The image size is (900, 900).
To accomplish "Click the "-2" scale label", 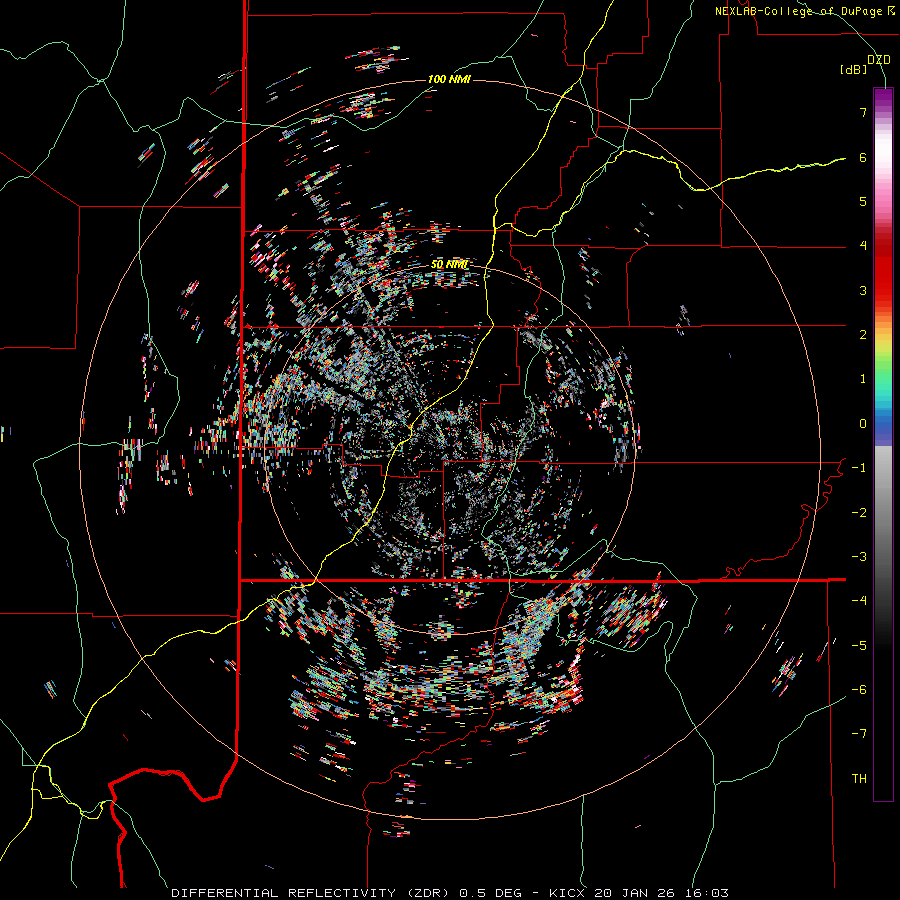I will tap(859, 513).
